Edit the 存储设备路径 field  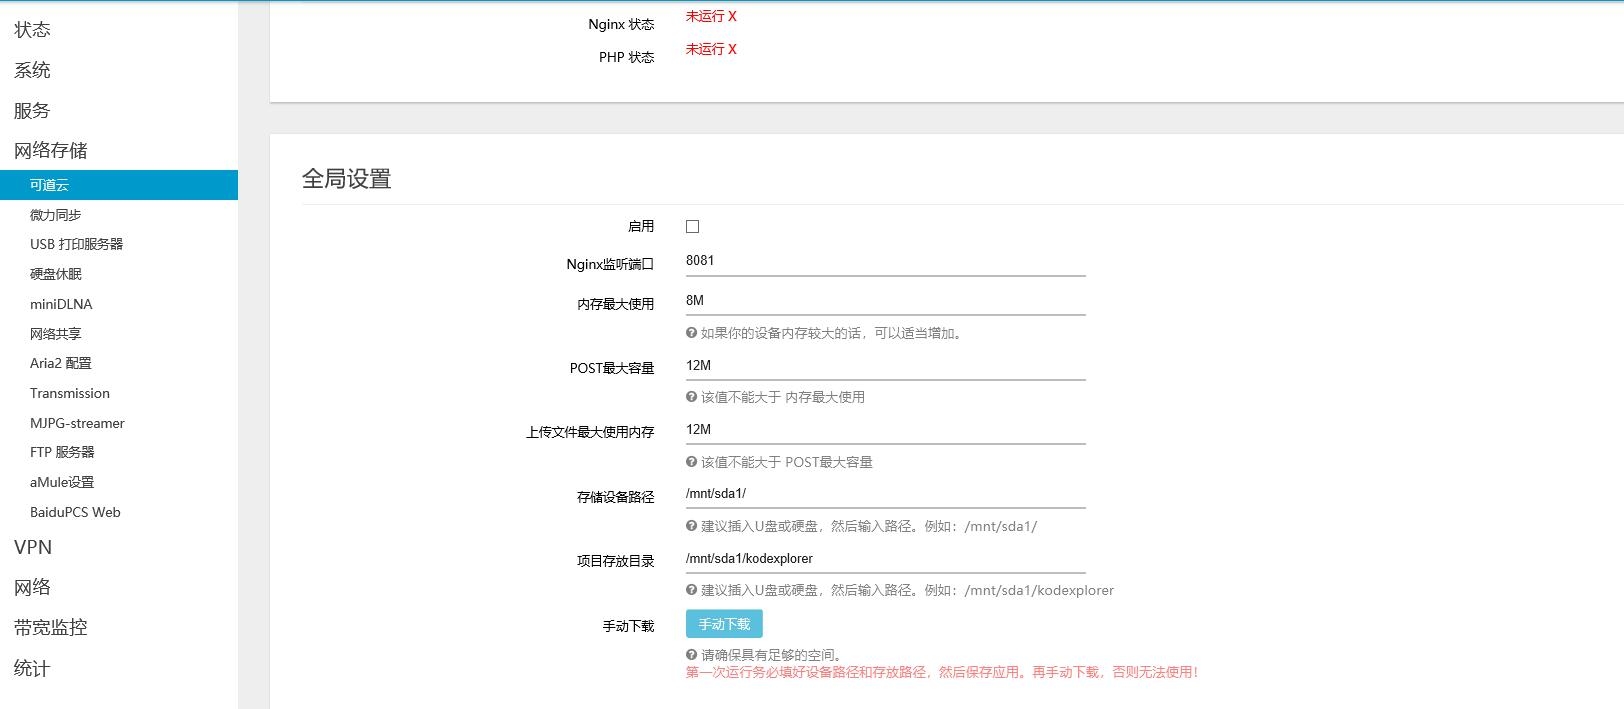pyautogui.click(x=885, y=494)
